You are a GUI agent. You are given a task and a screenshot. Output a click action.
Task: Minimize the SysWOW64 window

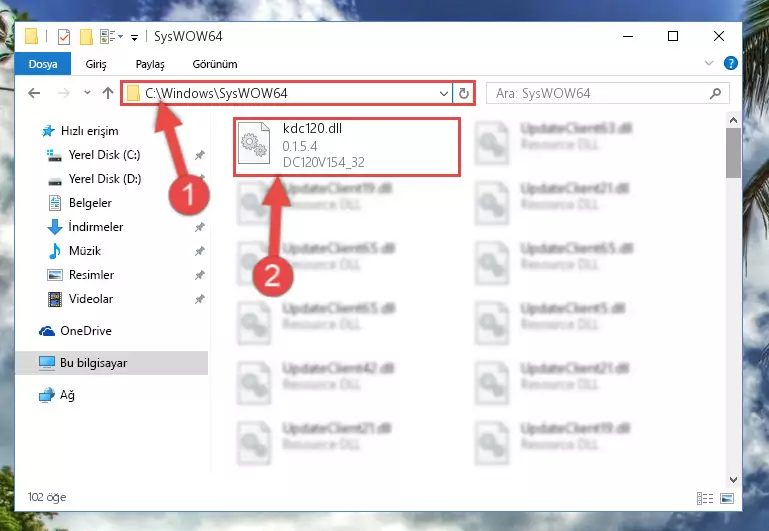(x=628, y=36)
